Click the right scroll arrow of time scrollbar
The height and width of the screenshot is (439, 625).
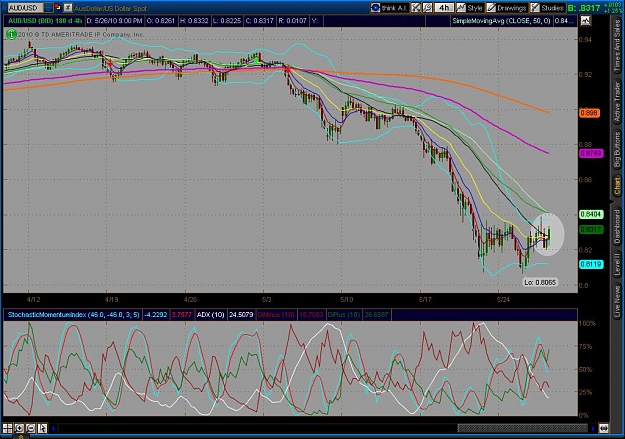(593, 429)
